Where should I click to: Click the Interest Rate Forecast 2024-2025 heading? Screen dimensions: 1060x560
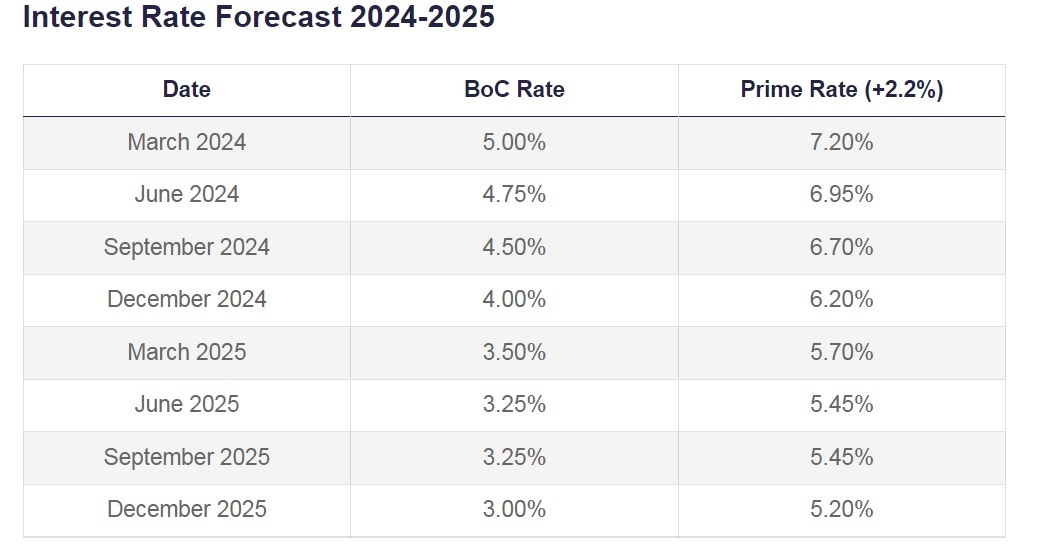pos(258,17)
